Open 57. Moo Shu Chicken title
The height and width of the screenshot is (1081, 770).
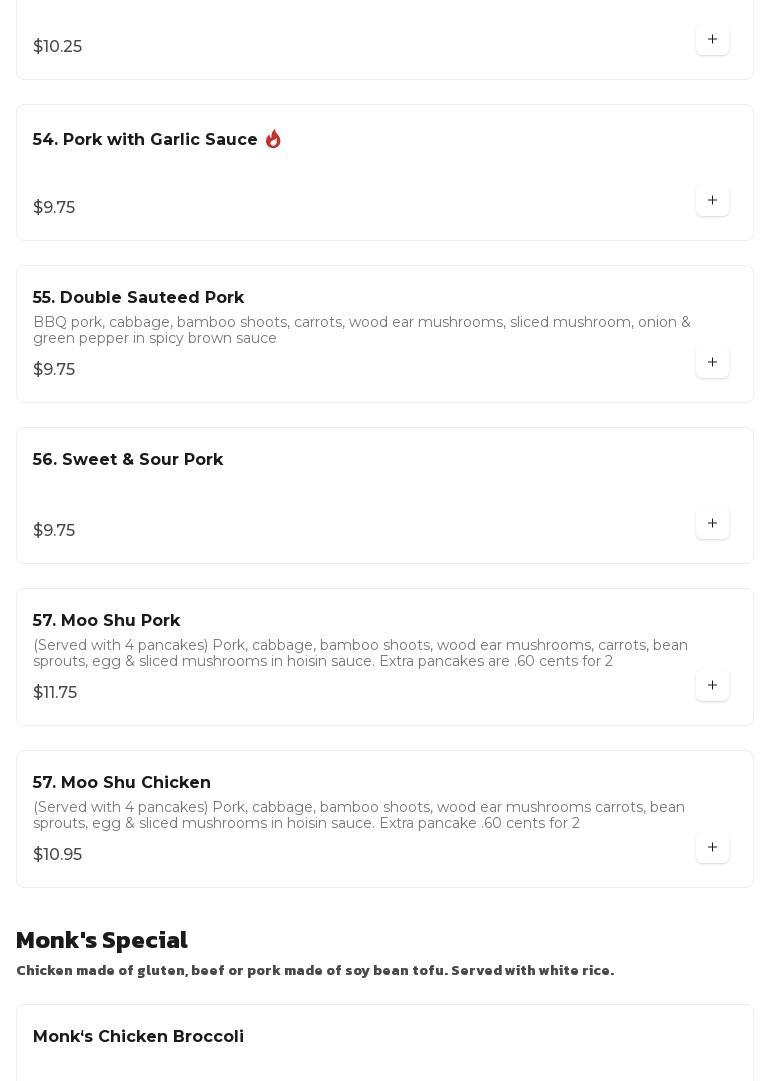pos(121,783)
